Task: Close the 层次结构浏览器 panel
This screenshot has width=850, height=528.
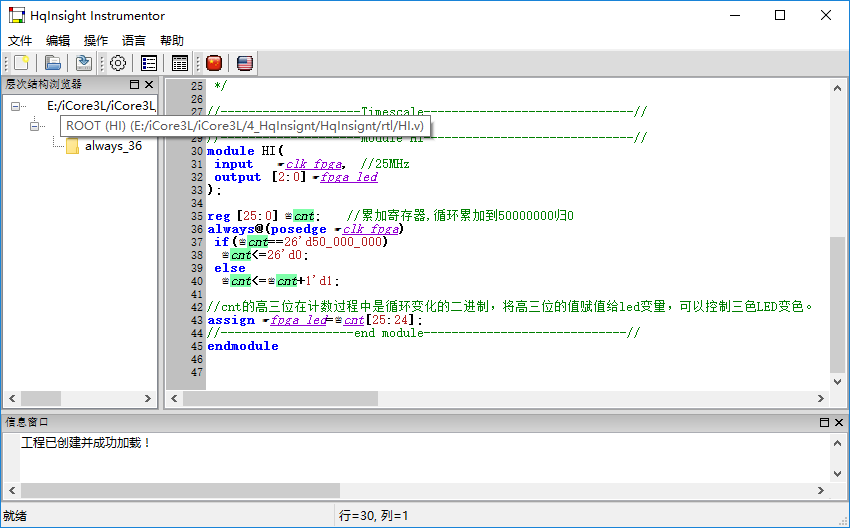Action: tap(149, 85)
